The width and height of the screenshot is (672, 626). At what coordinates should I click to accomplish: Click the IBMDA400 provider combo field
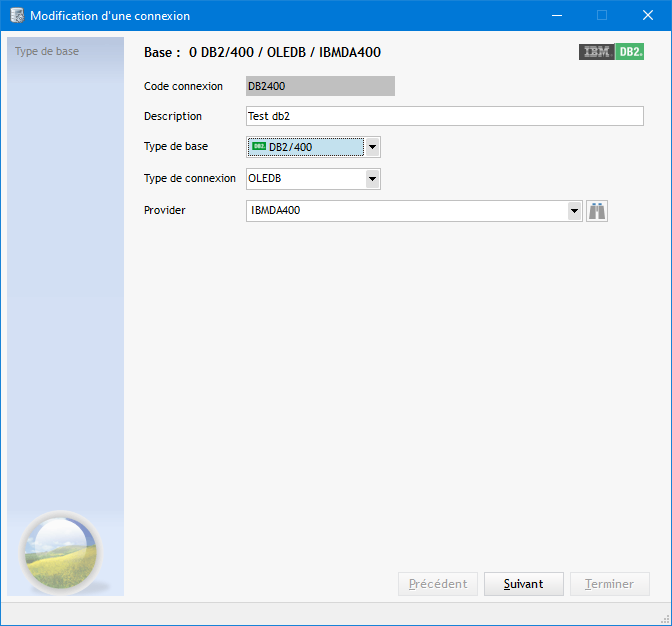pyautogui.click(x=414, y=211)
